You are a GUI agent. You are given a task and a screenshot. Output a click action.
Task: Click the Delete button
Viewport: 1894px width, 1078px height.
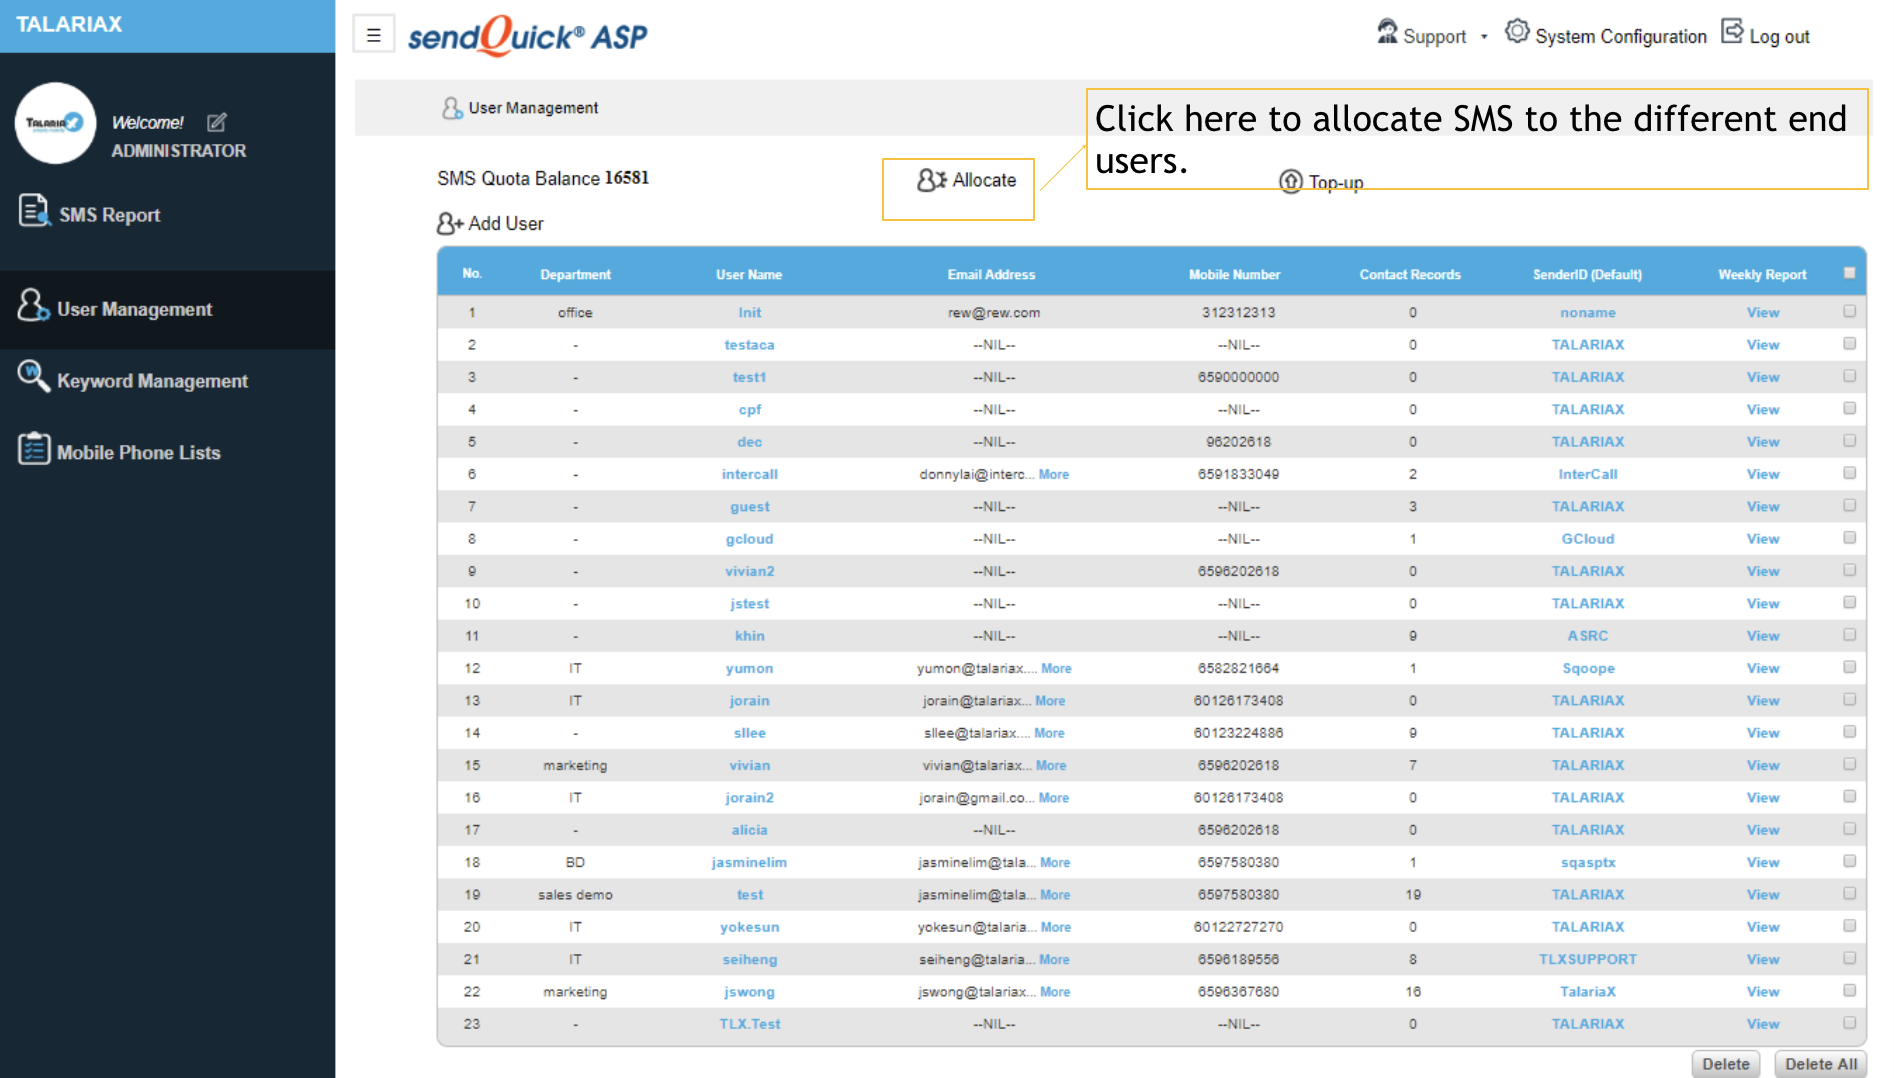pyautogui.click(x=1726, y=1064)
